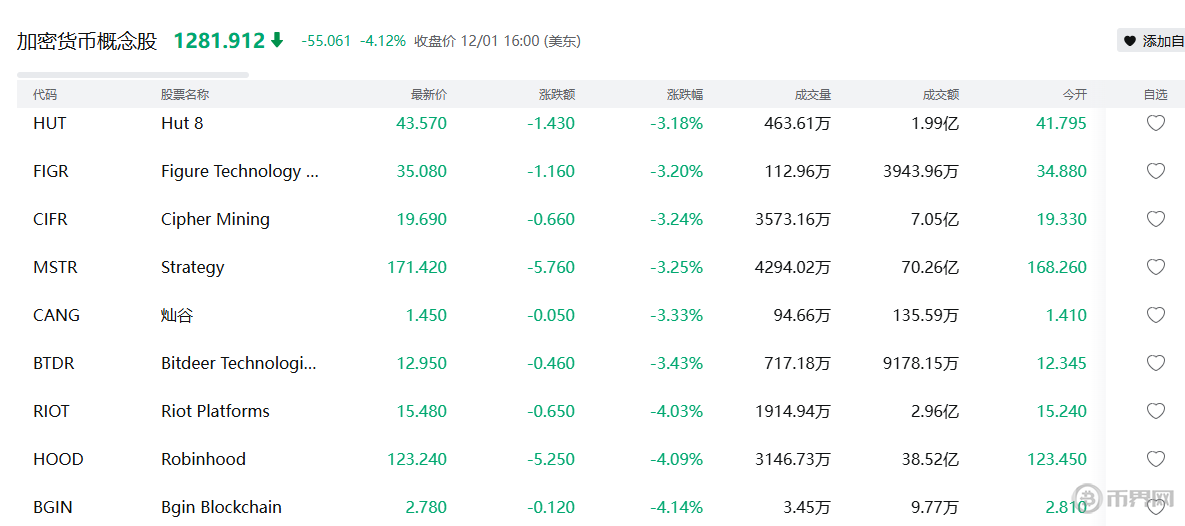This screenshot has width=1185, height=526.
Task: Add Cipher Mining to watchlist heart
Action: click(x=1155, y=220)
